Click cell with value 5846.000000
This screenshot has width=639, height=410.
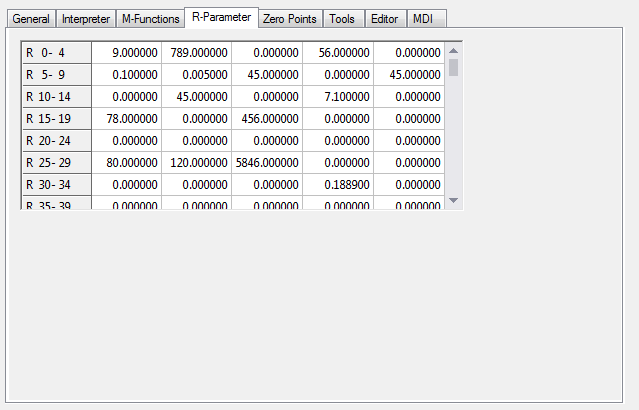267,163
